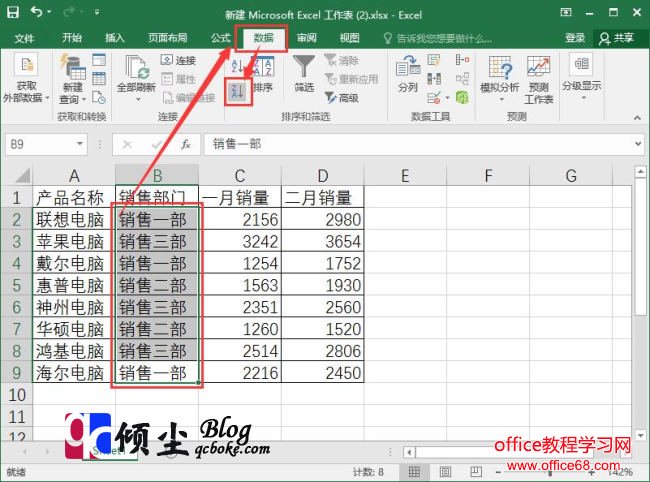Click the Sort Z to A descending icon

238,91
